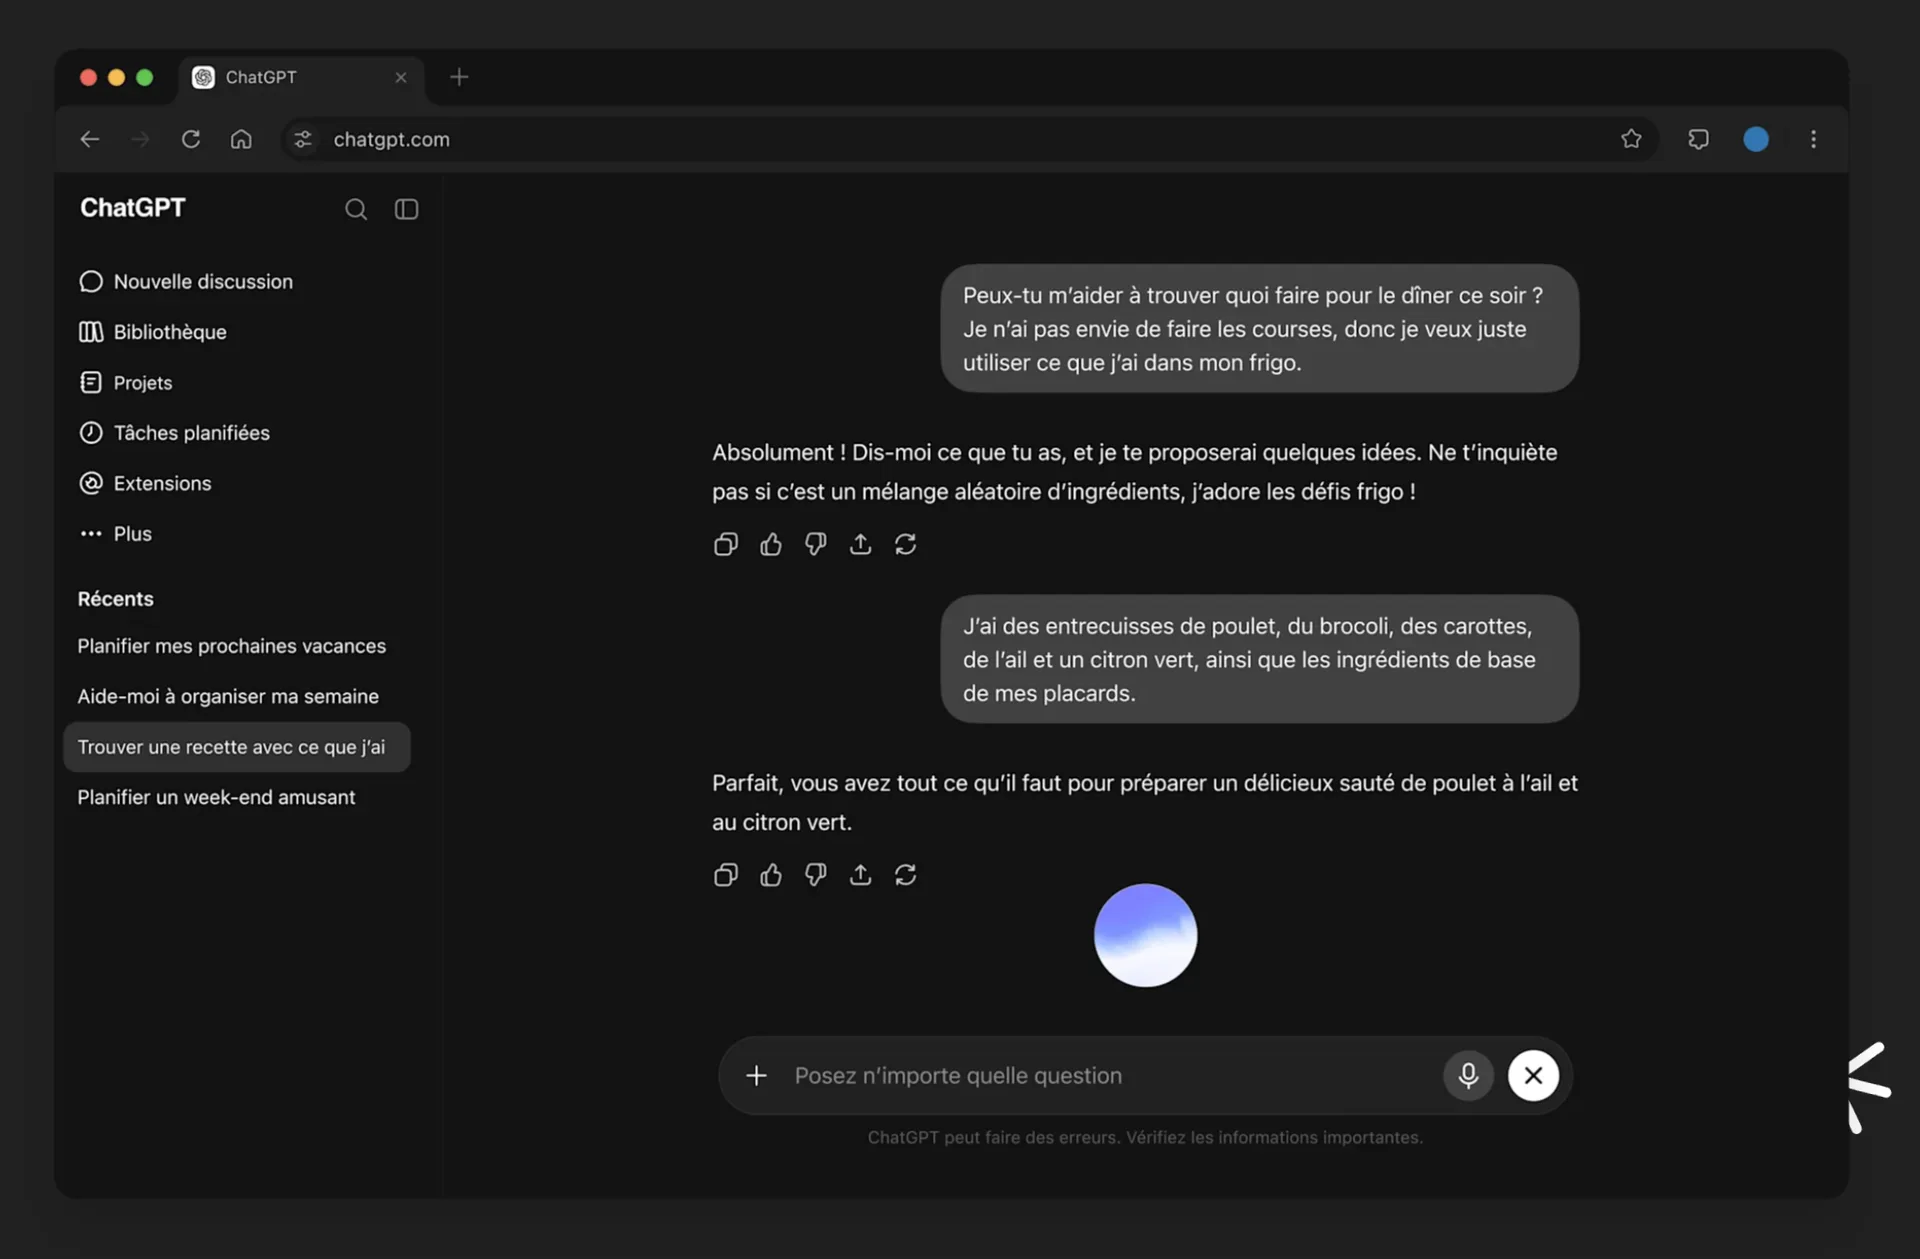
Task: Collapse the sidebar with the panel toggle icon
Action: coord(406,209)
